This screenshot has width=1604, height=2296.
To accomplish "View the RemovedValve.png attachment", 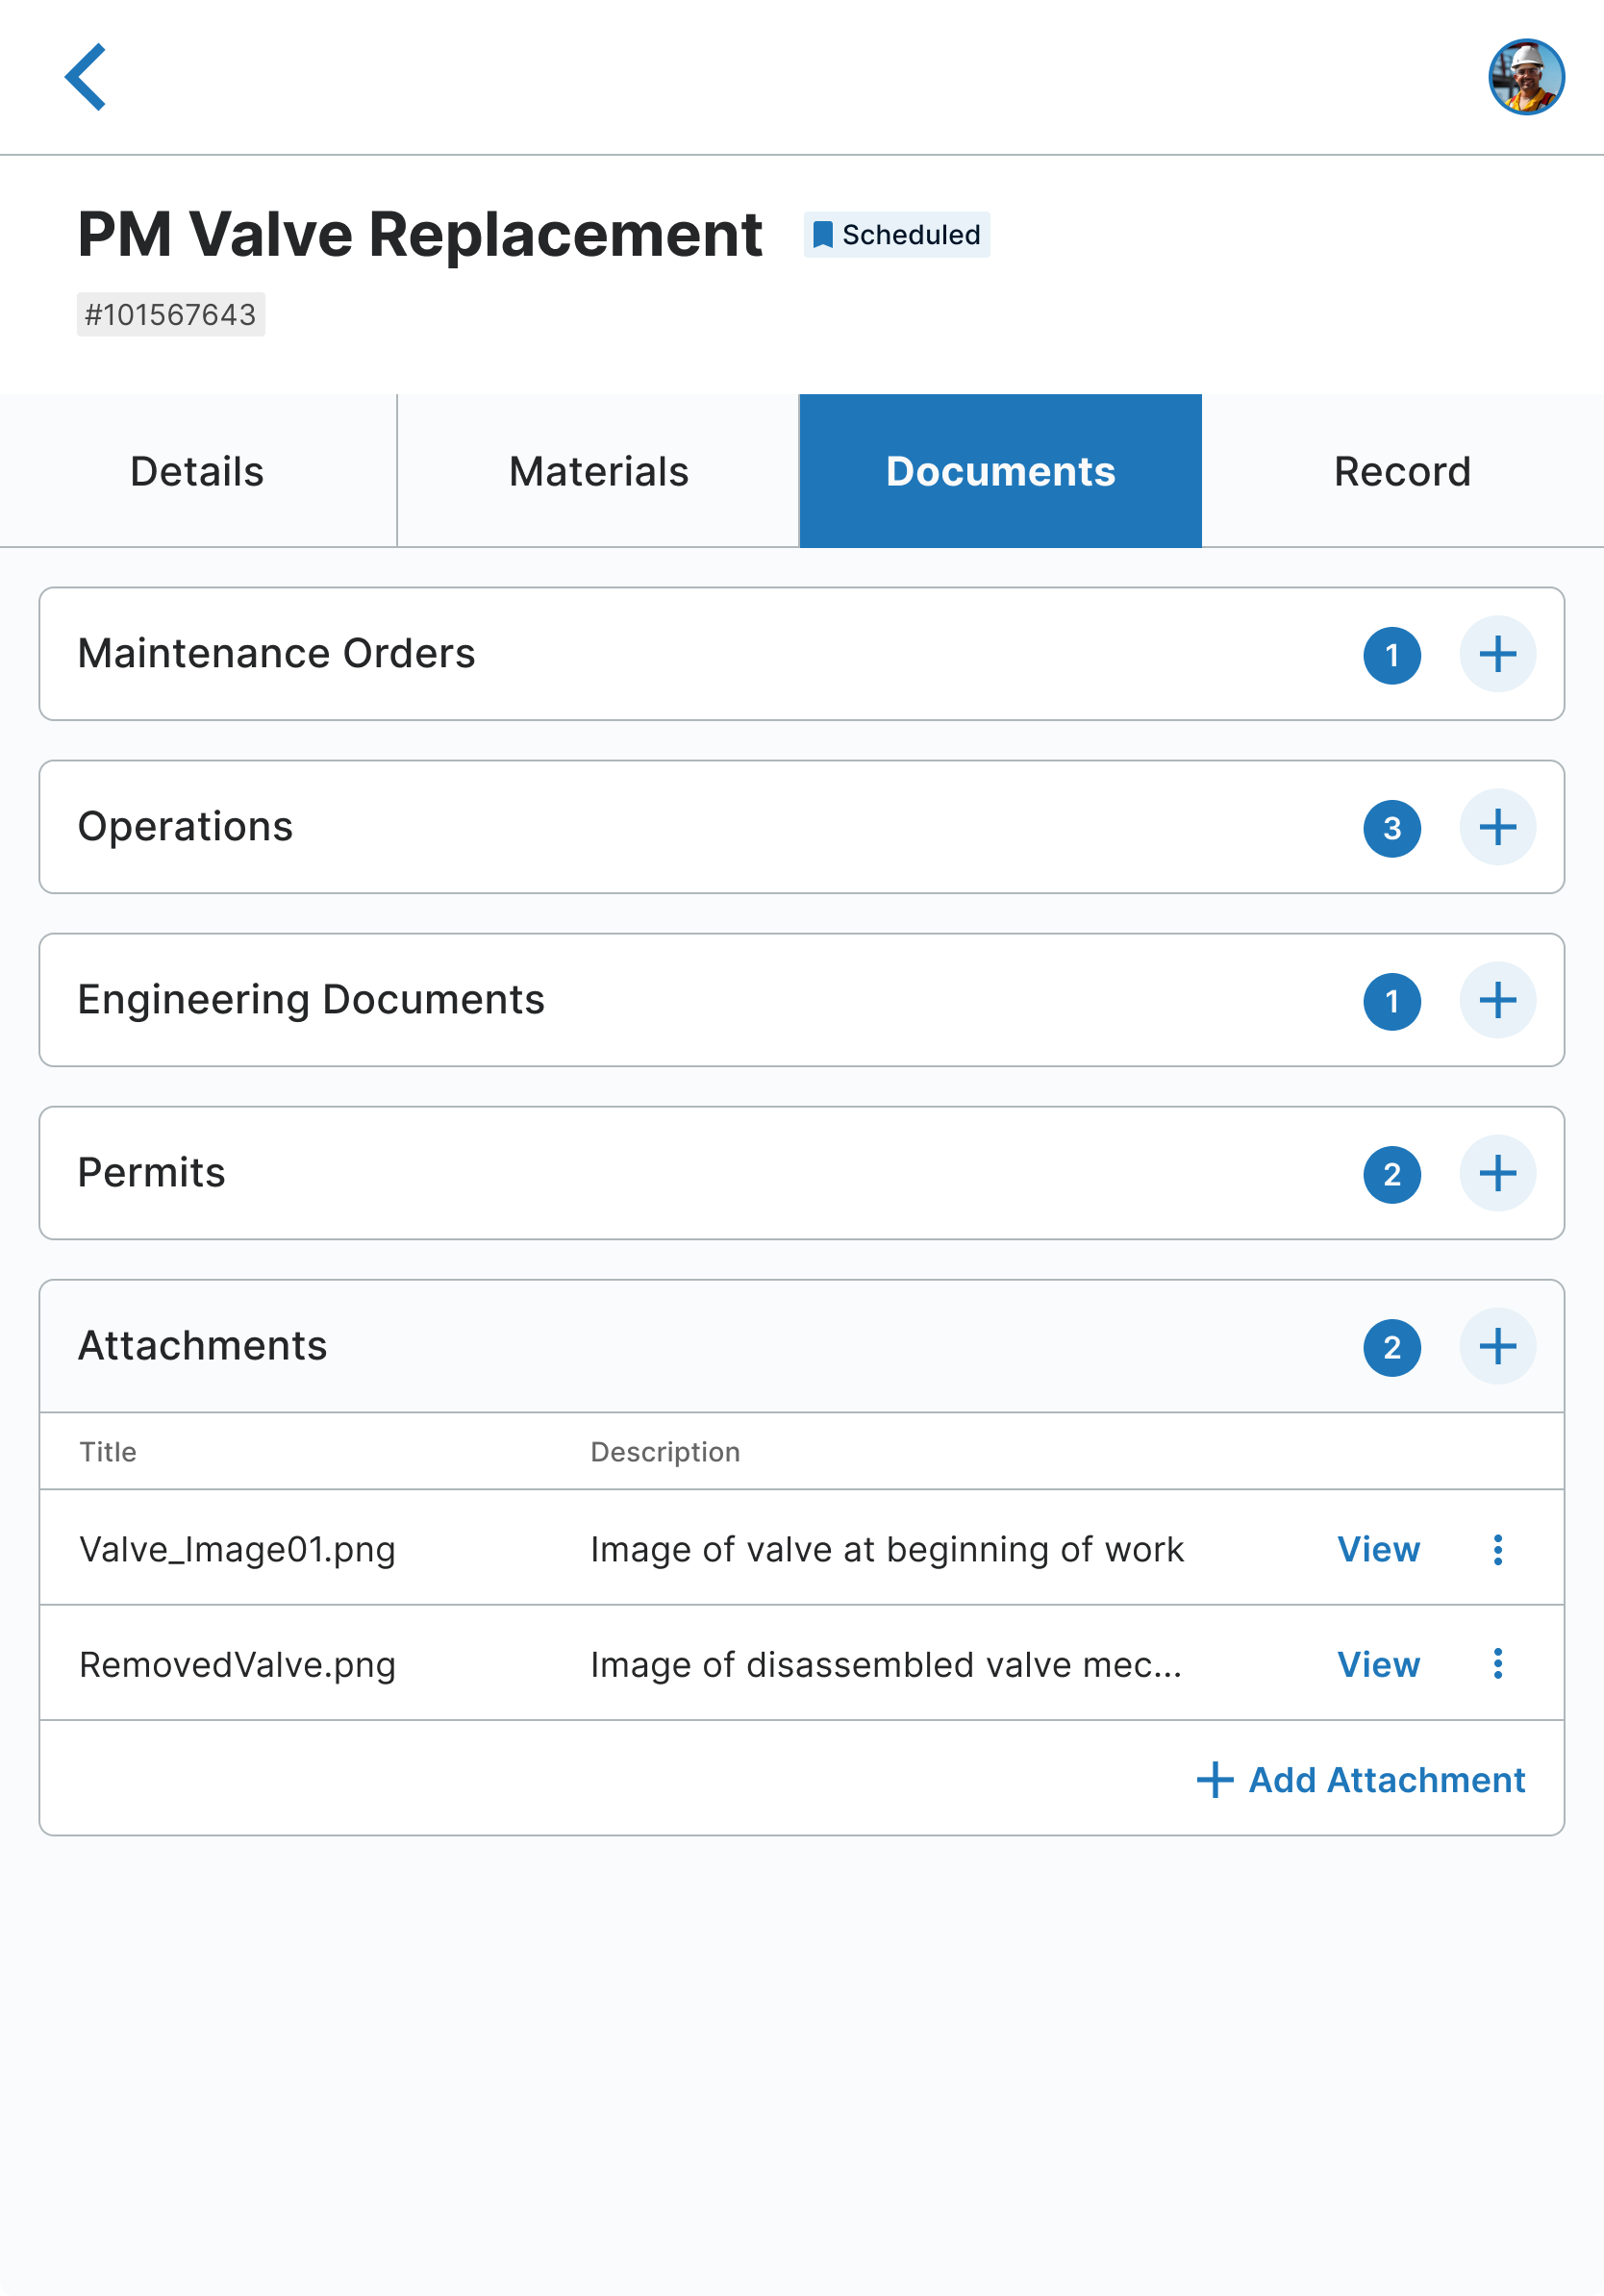I will point(1378,1664).
